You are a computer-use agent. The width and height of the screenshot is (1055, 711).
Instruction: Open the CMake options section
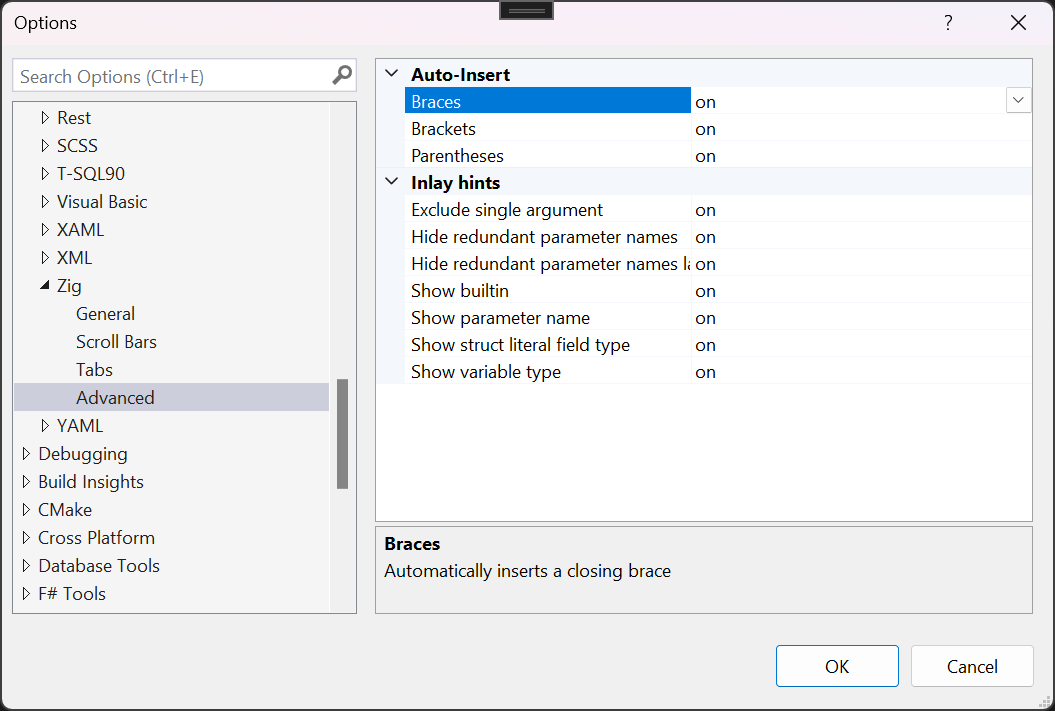point(64,509)
